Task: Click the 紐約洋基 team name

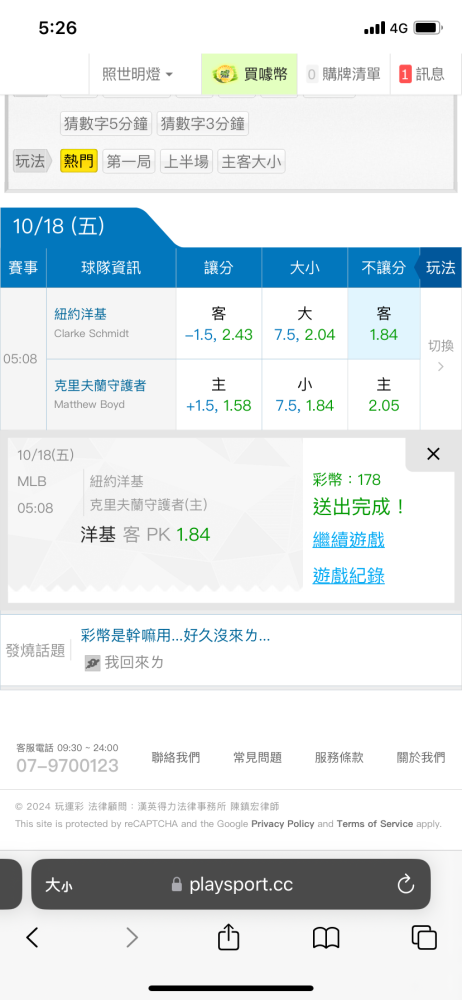Action: [80, 314]
